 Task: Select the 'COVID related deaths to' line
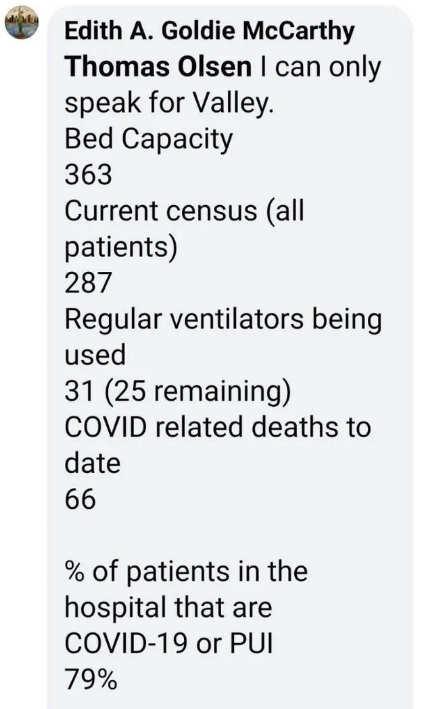tap(217, 427)
